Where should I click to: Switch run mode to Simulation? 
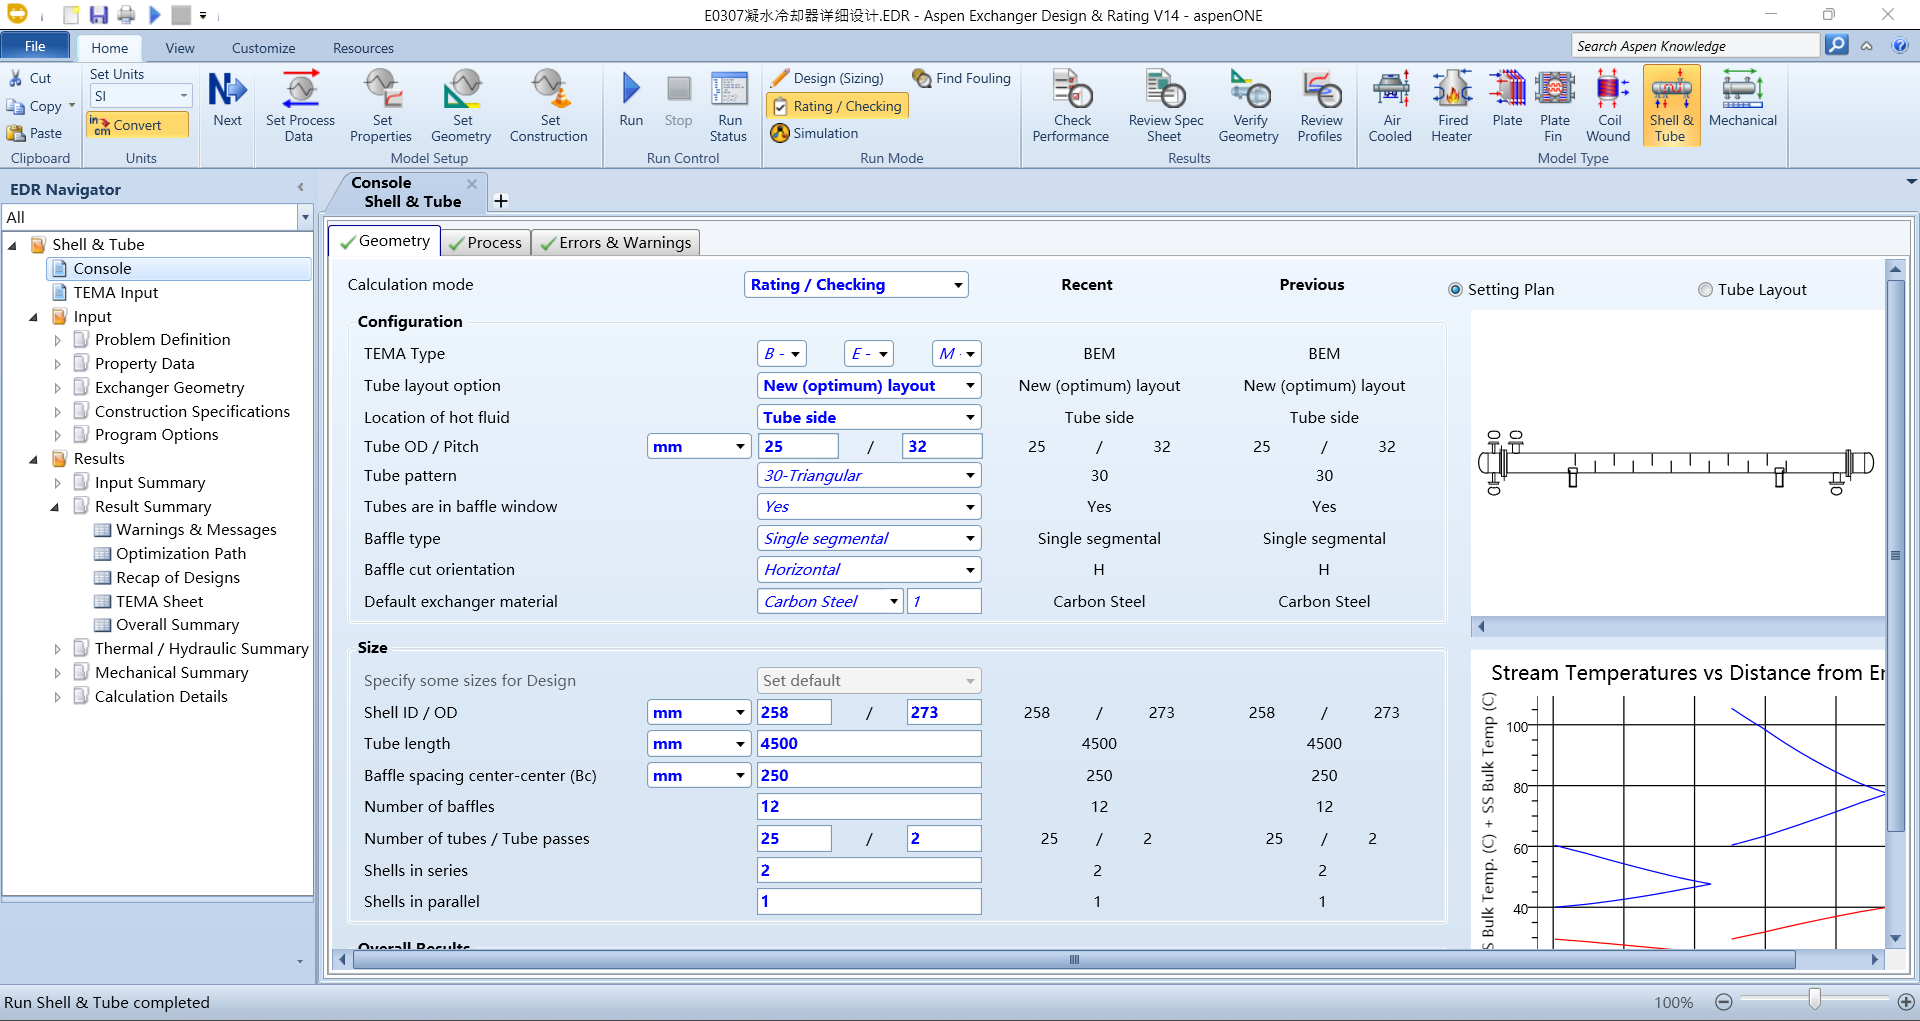point(815,133)
